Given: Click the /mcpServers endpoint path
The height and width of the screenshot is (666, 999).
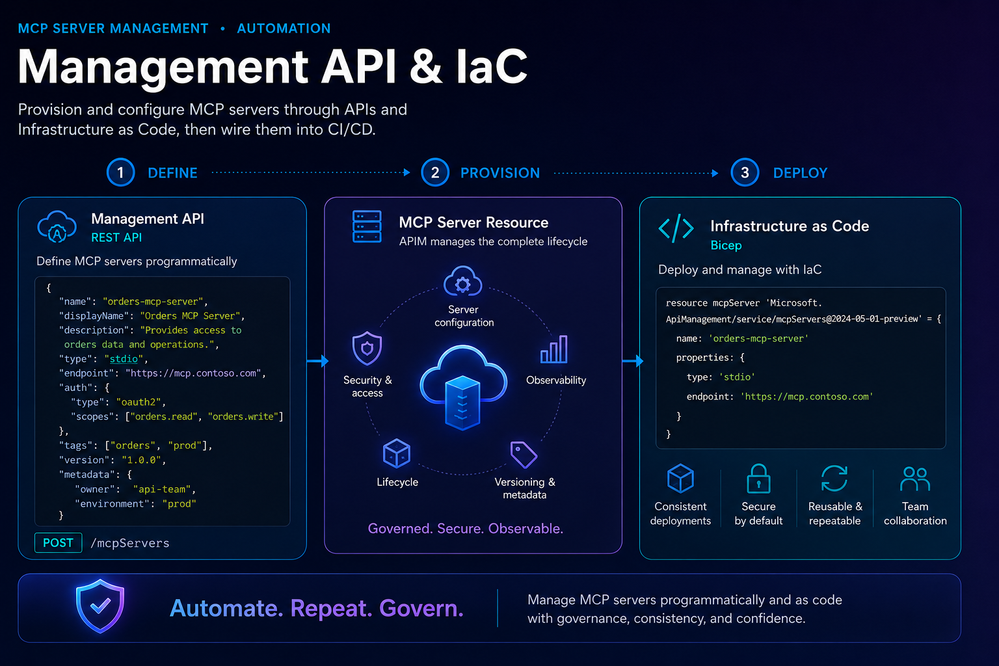Looking at the screenshot, I should point(130,543).
